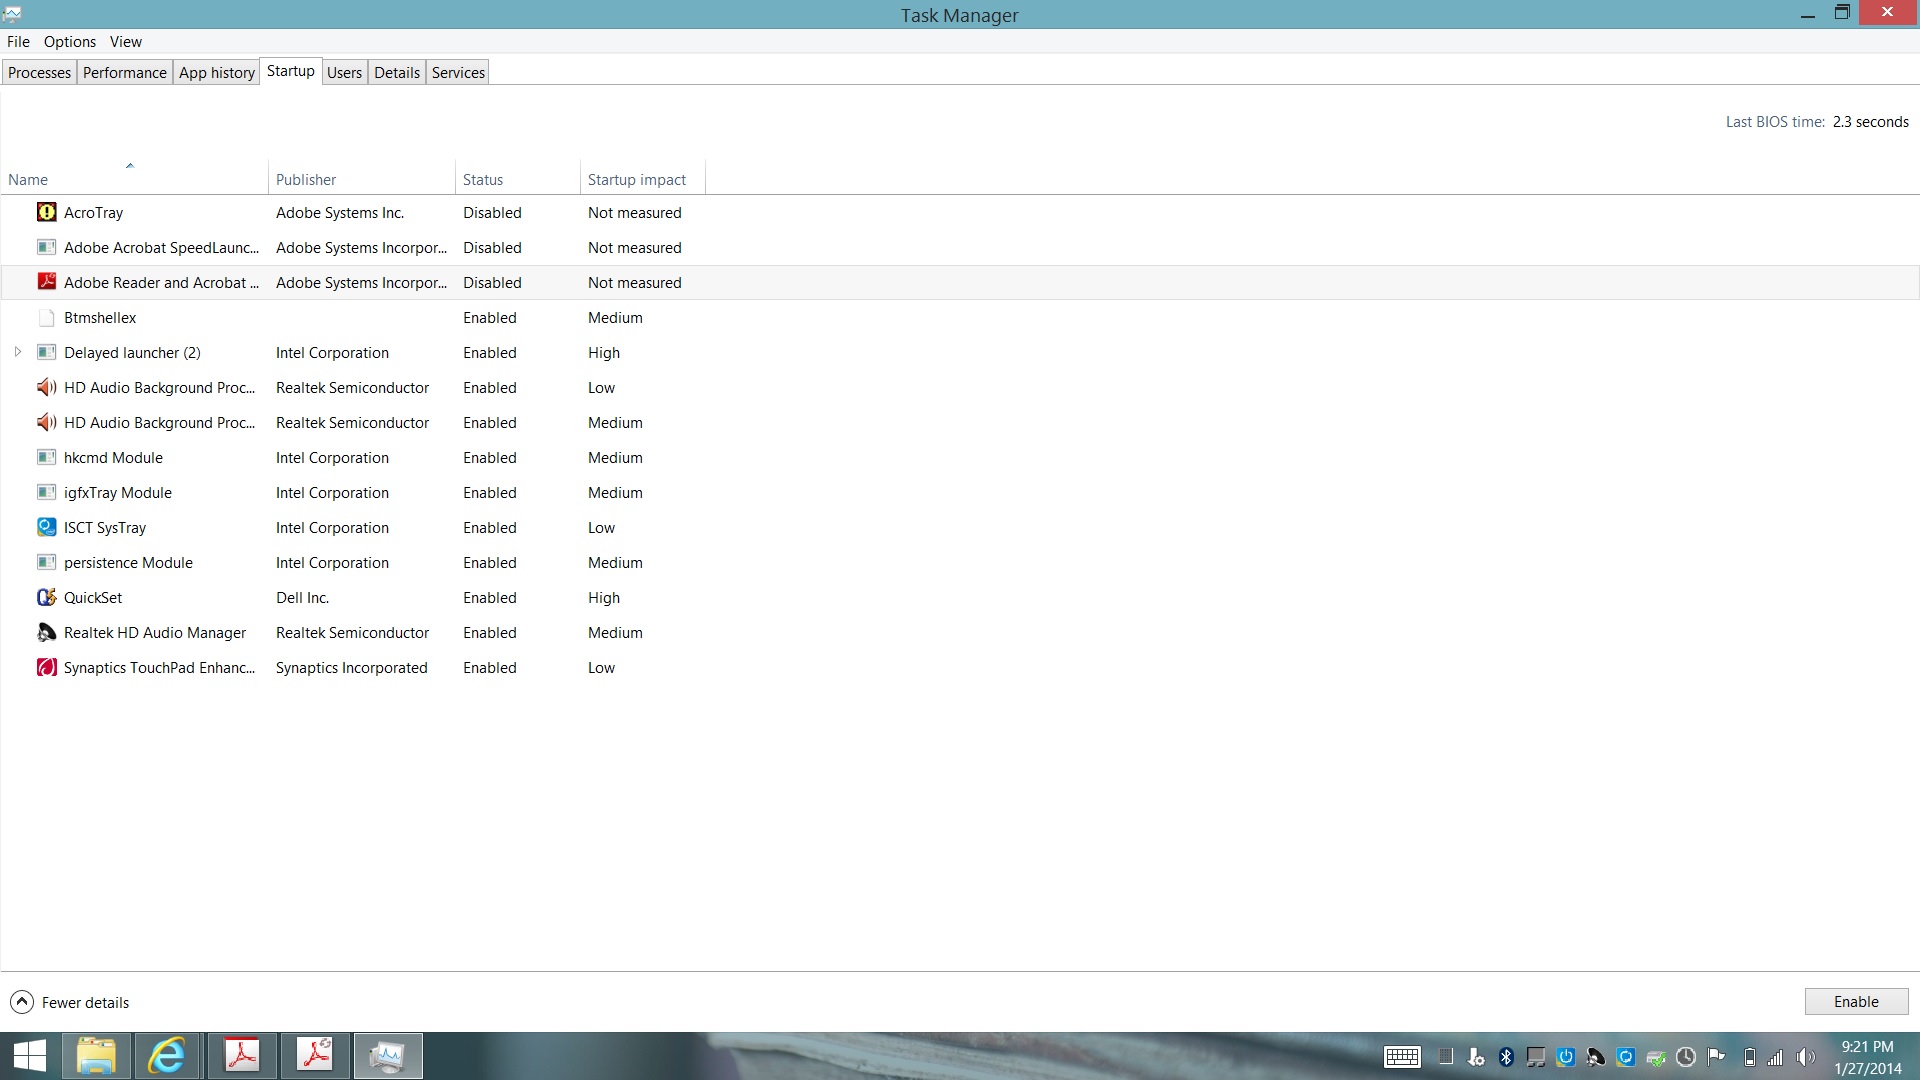This screenshot has height=1080, width=1920.
Task: Open the File menu
Action: pos(18,41)
